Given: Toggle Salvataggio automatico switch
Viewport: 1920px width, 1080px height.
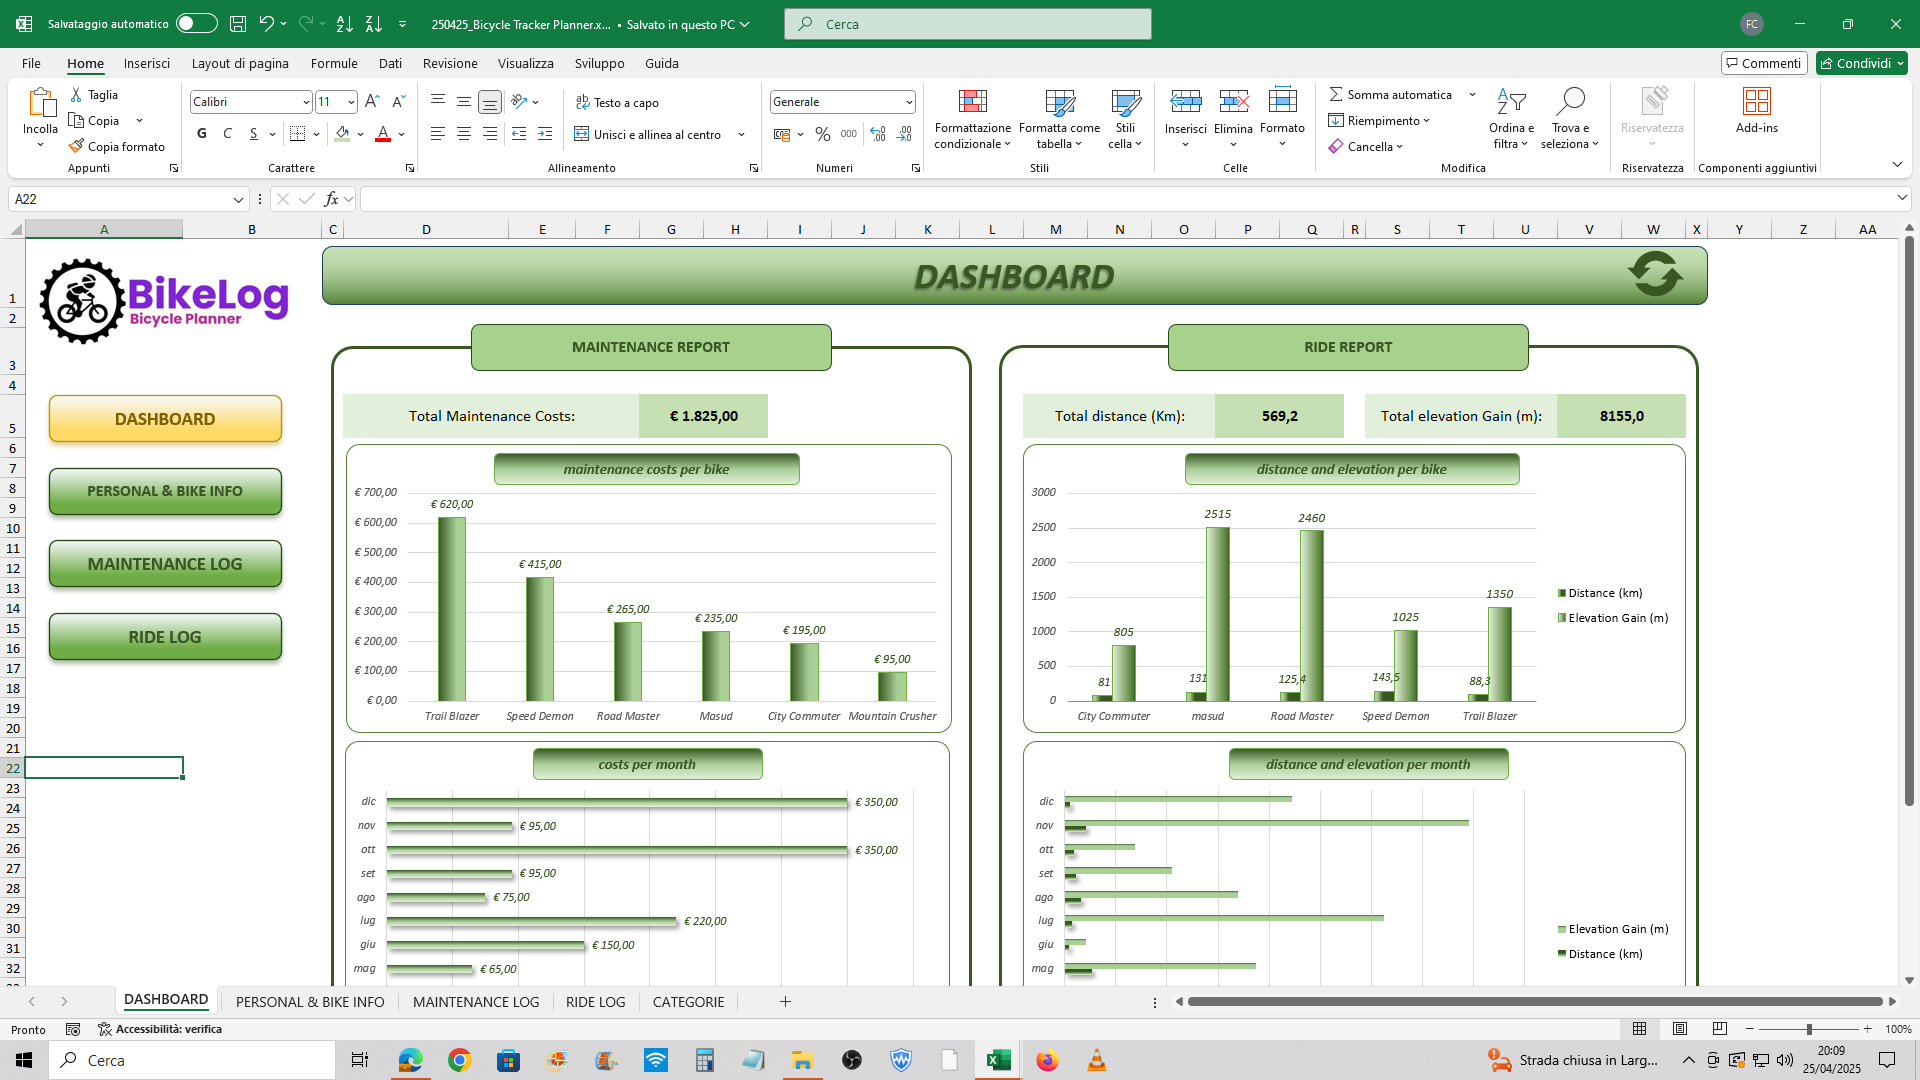Looking at the screenshot, I should [x=197, y=24].
